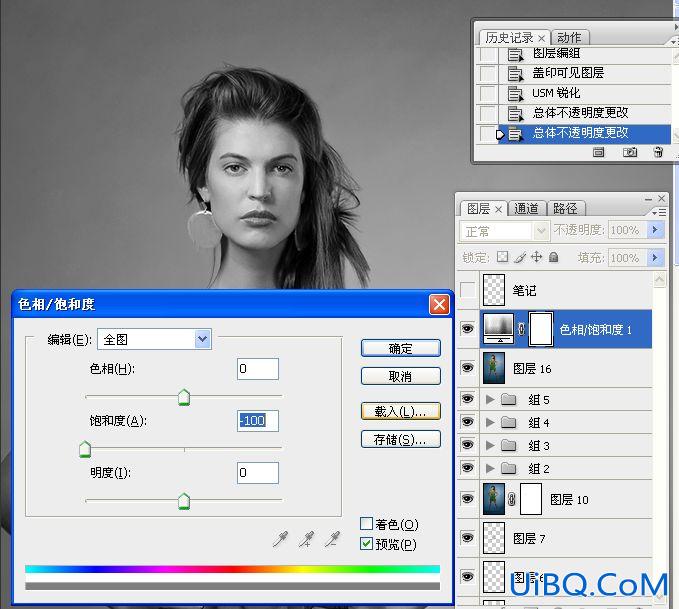
Task: Toggle visibility of 组 5
Action: [x=468, y=398]
